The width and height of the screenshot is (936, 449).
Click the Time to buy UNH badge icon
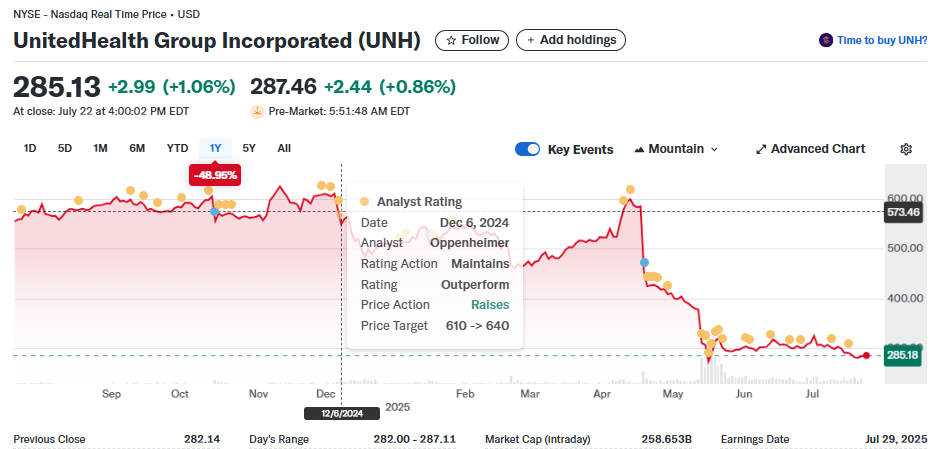pos(826,41)
